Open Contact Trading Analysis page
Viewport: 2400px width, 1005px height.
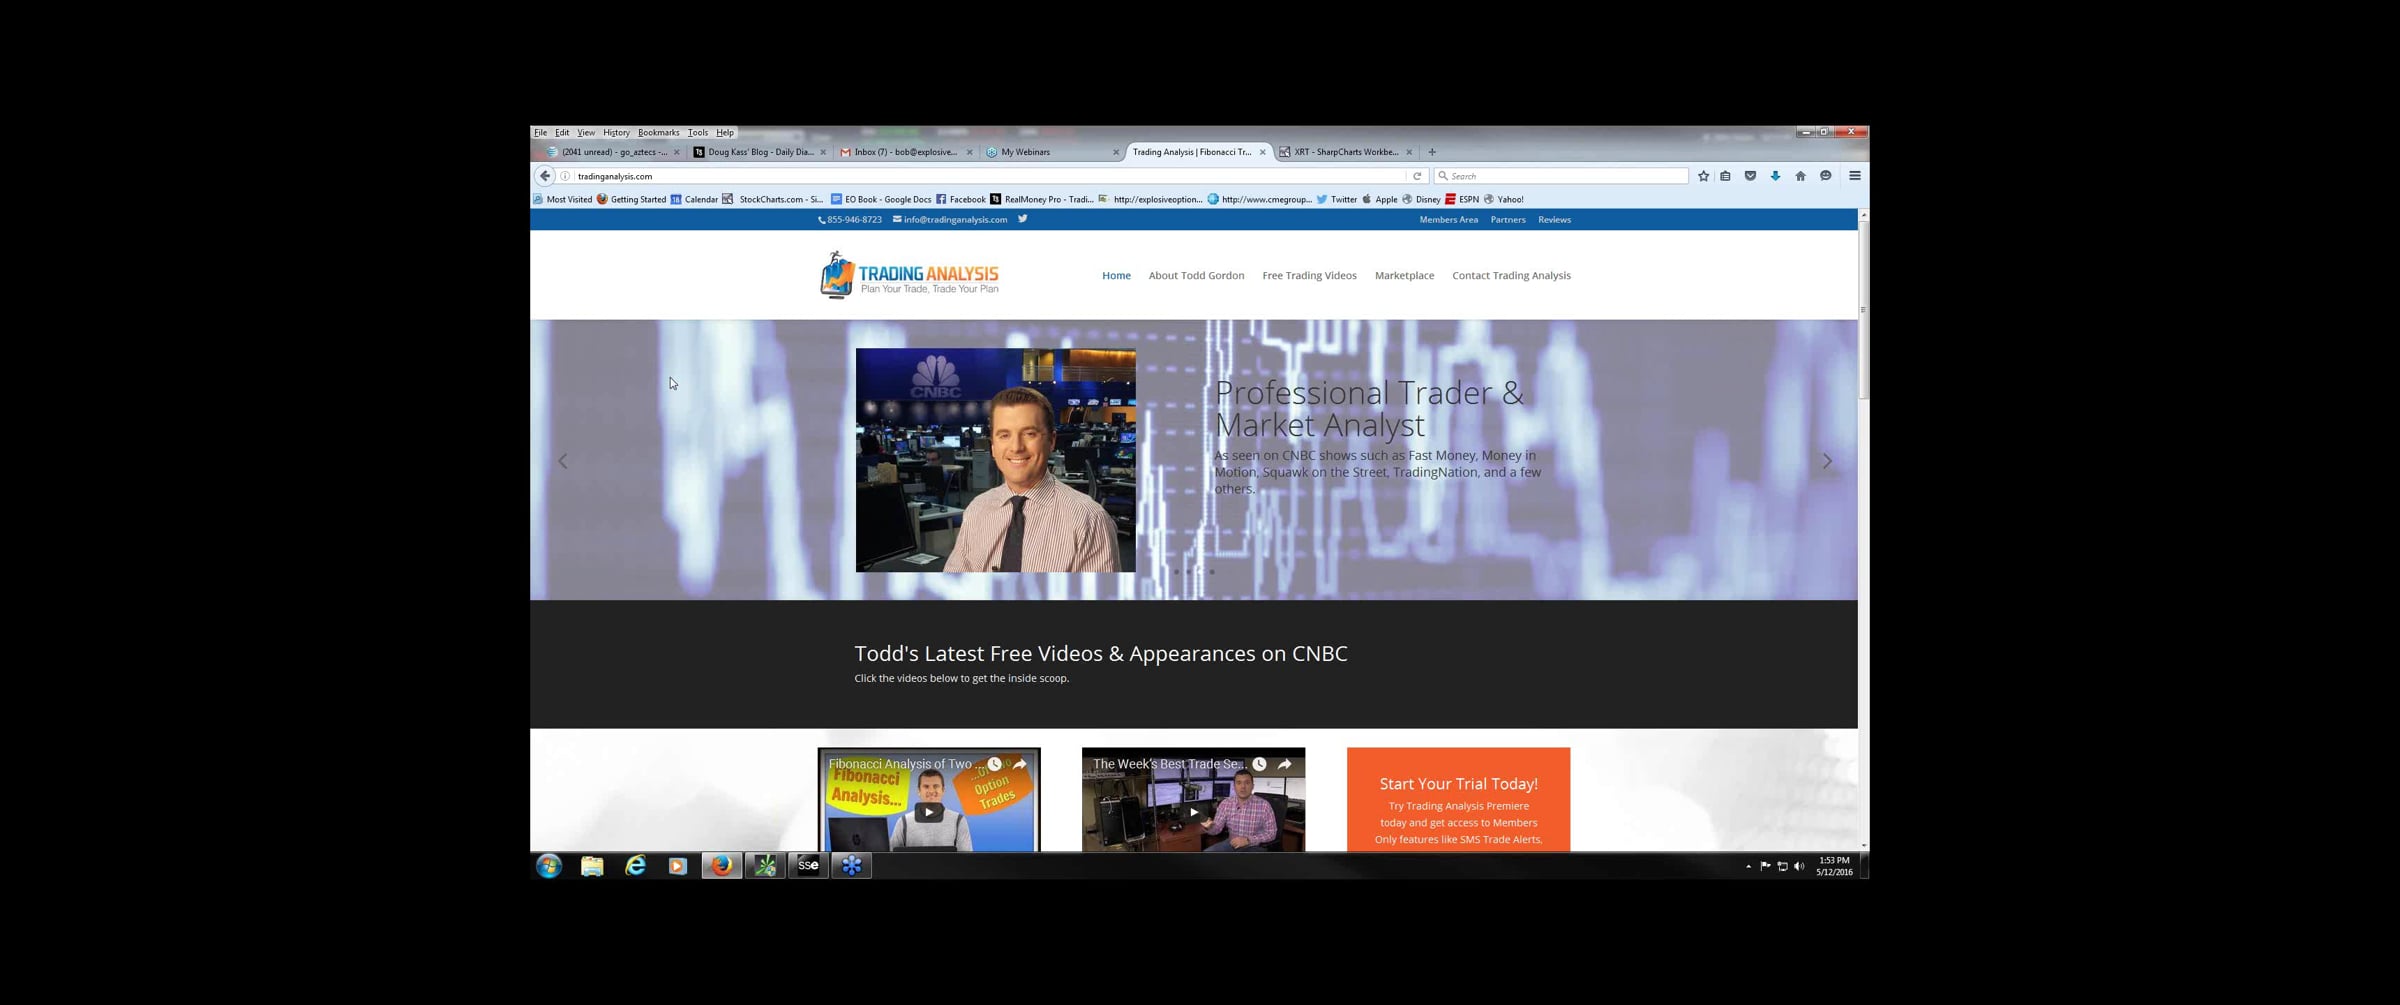point(1511,275)
